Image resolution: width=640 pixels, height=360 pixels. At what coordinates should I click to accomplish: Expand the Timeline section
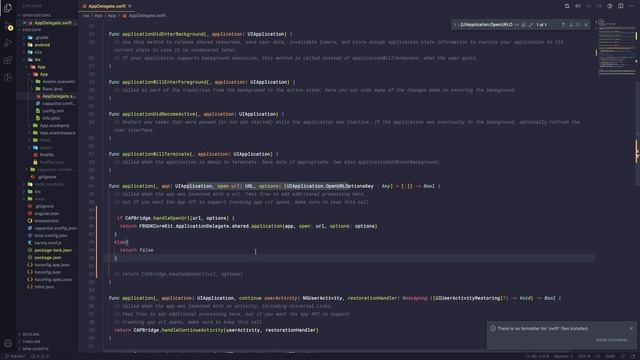(x=32, y=342)
